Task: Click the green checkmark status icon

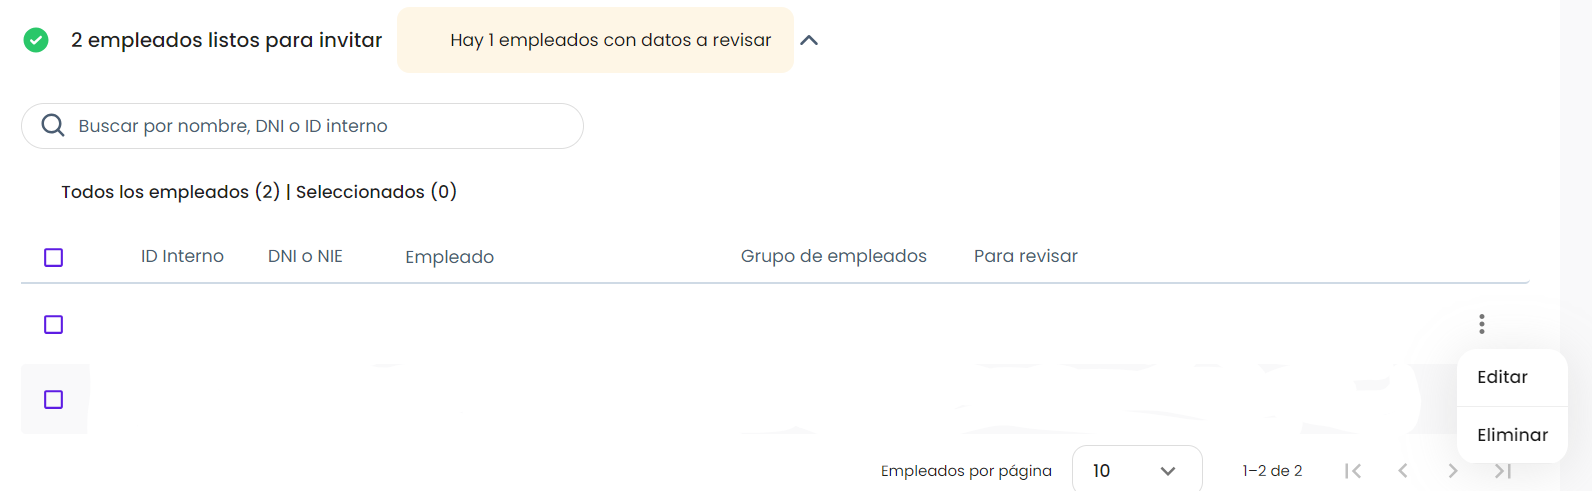Action: pos(36,40)
